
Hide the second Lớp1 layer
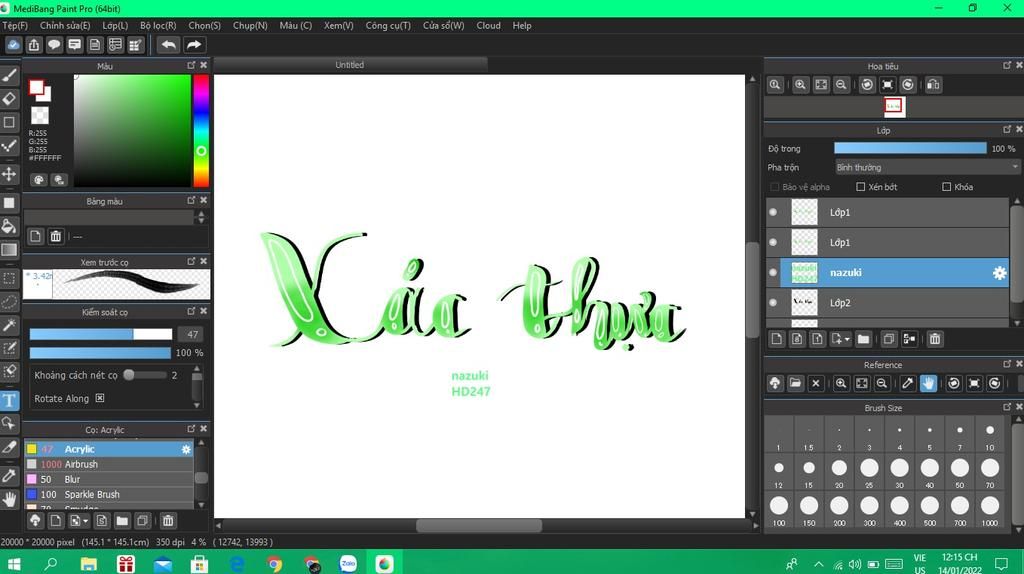coord(773,242)
